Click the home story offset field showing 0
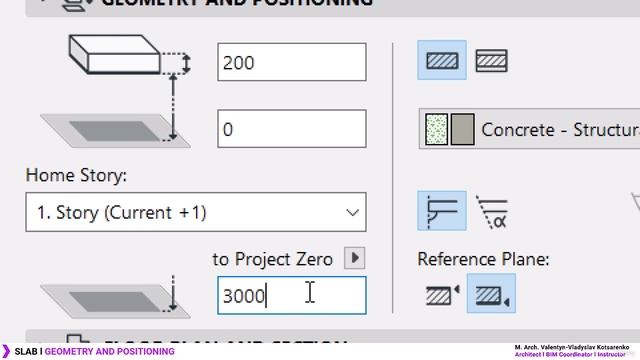Viewport: 640px width, 360px height. tap(292, 129)
